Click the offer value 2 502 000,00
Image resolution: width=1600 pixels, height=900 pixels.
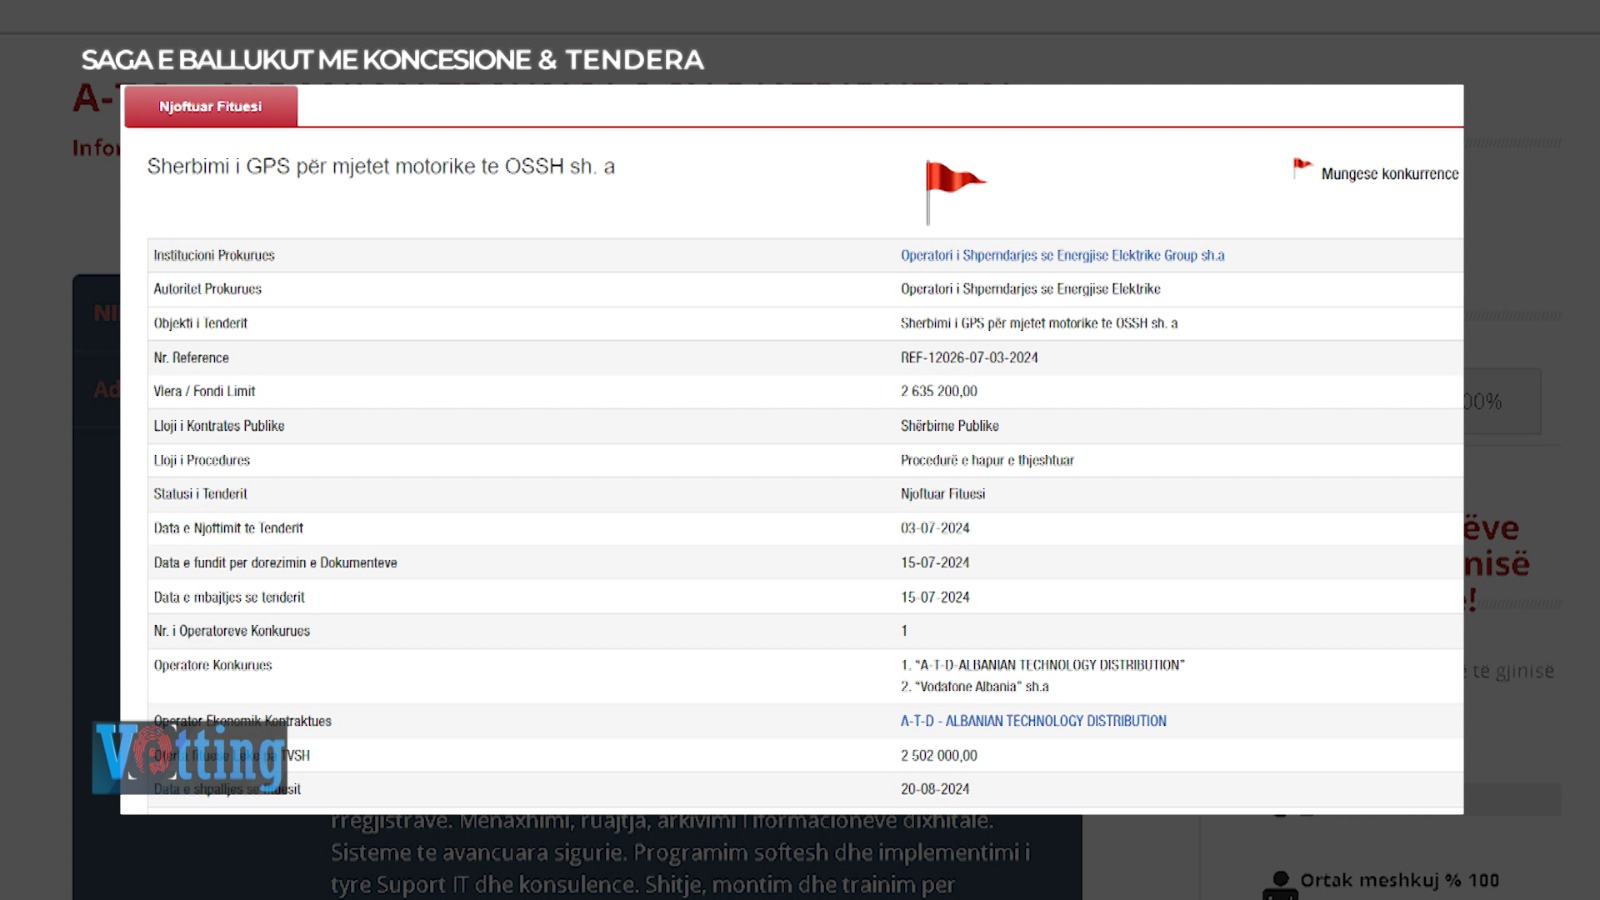pos(939,756)
